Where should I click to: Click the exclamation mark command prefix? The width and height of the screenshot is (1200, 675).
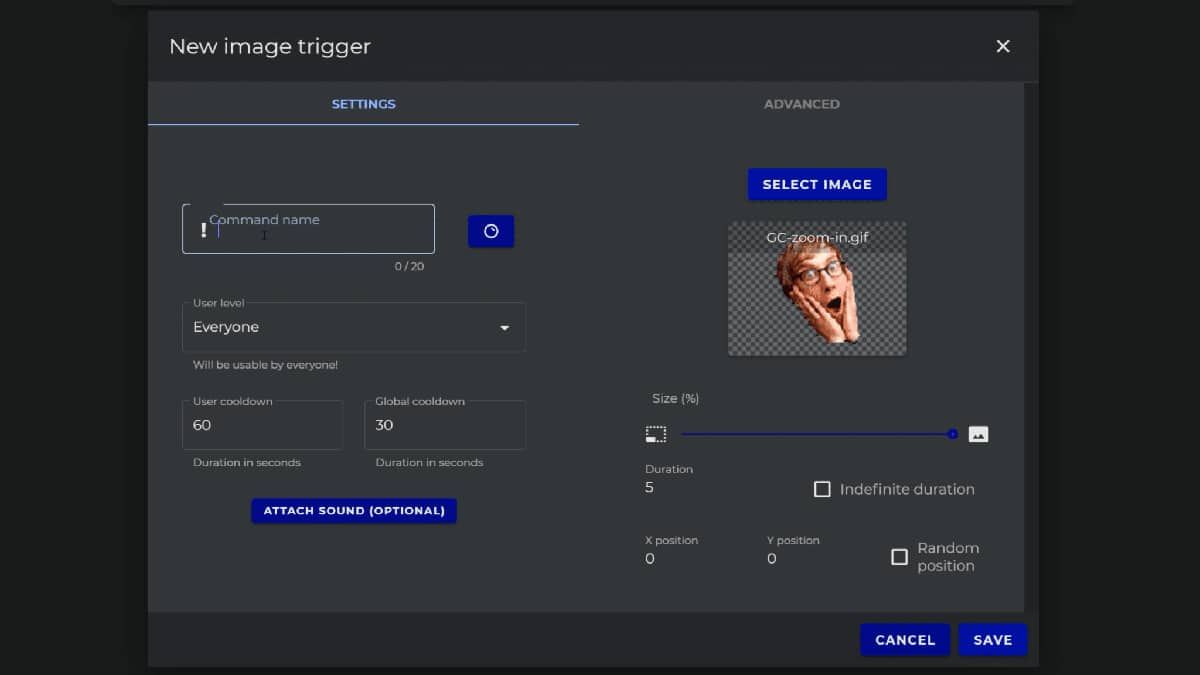pos(204,231)
